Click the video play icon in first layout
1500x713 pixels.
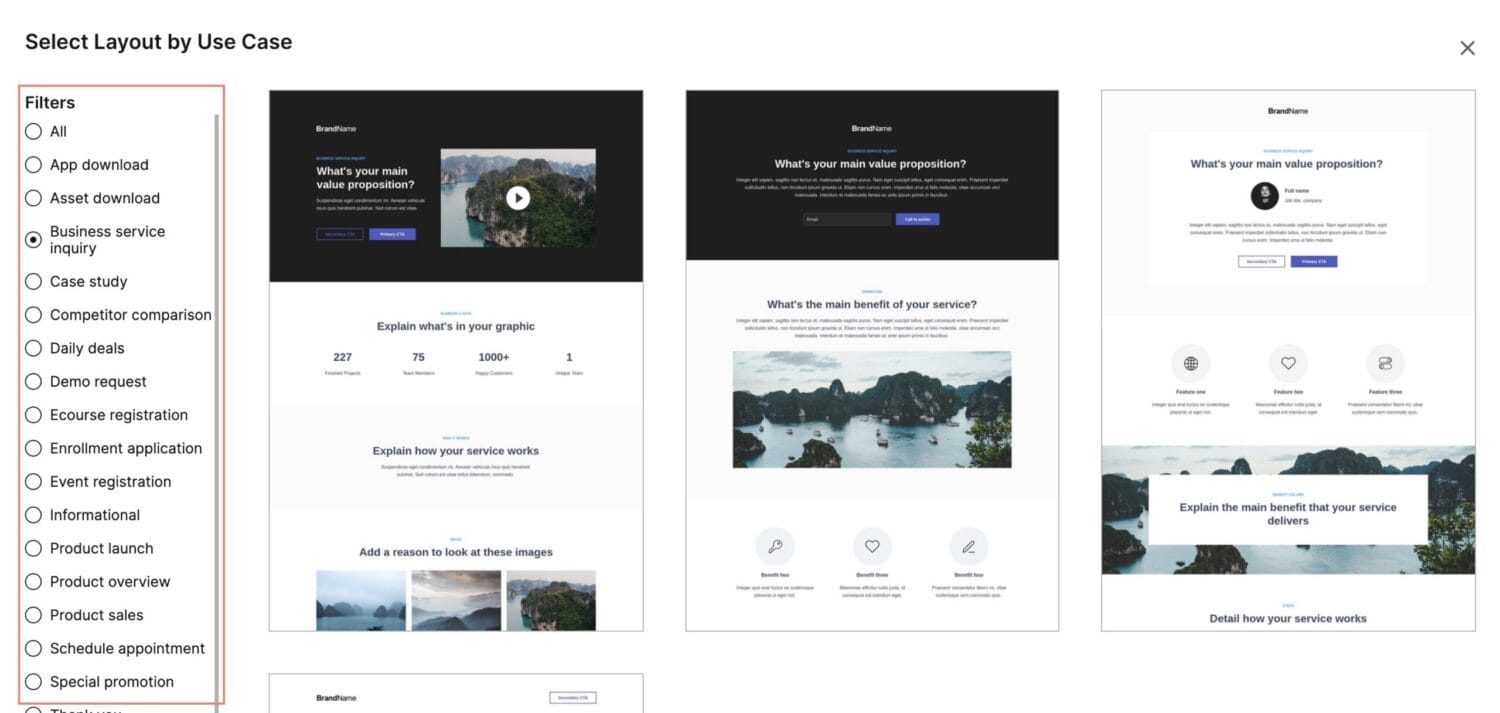pyautogui.click(x=517, y=198)
